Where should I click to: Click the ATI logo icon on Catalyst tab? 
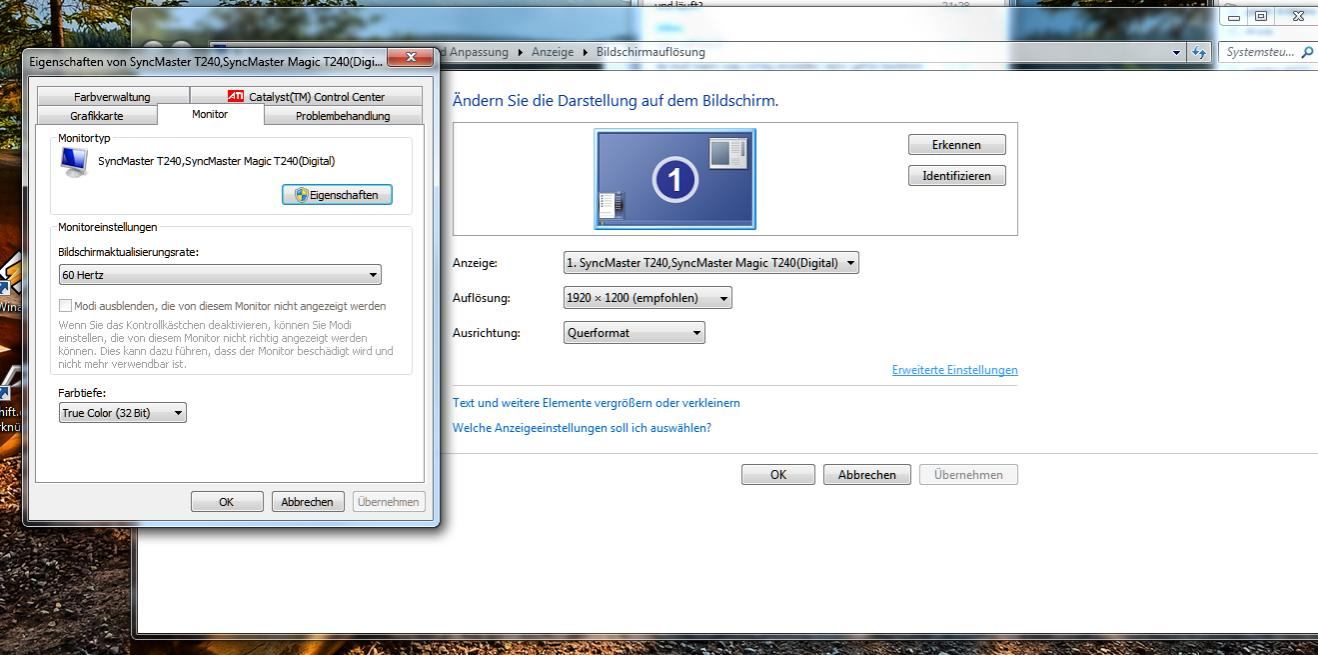(236, 97)
